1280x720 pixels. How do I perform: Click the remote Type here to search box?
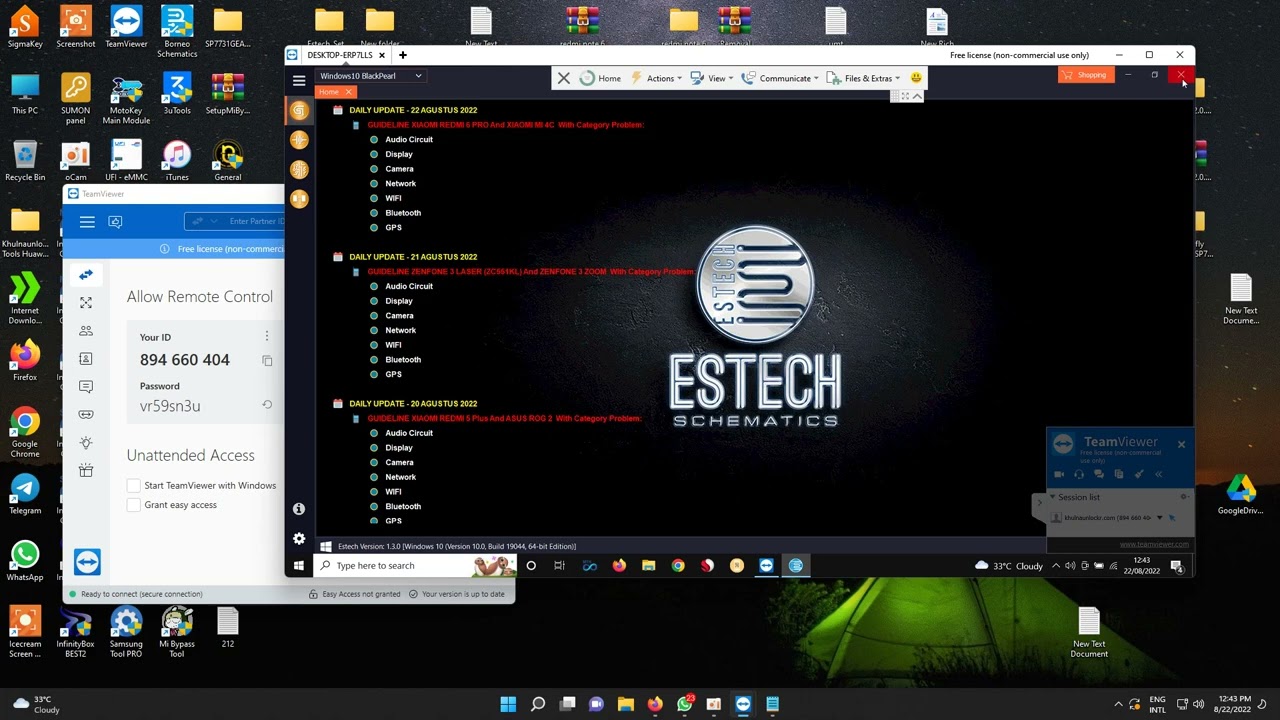click(x=413, y=566)
